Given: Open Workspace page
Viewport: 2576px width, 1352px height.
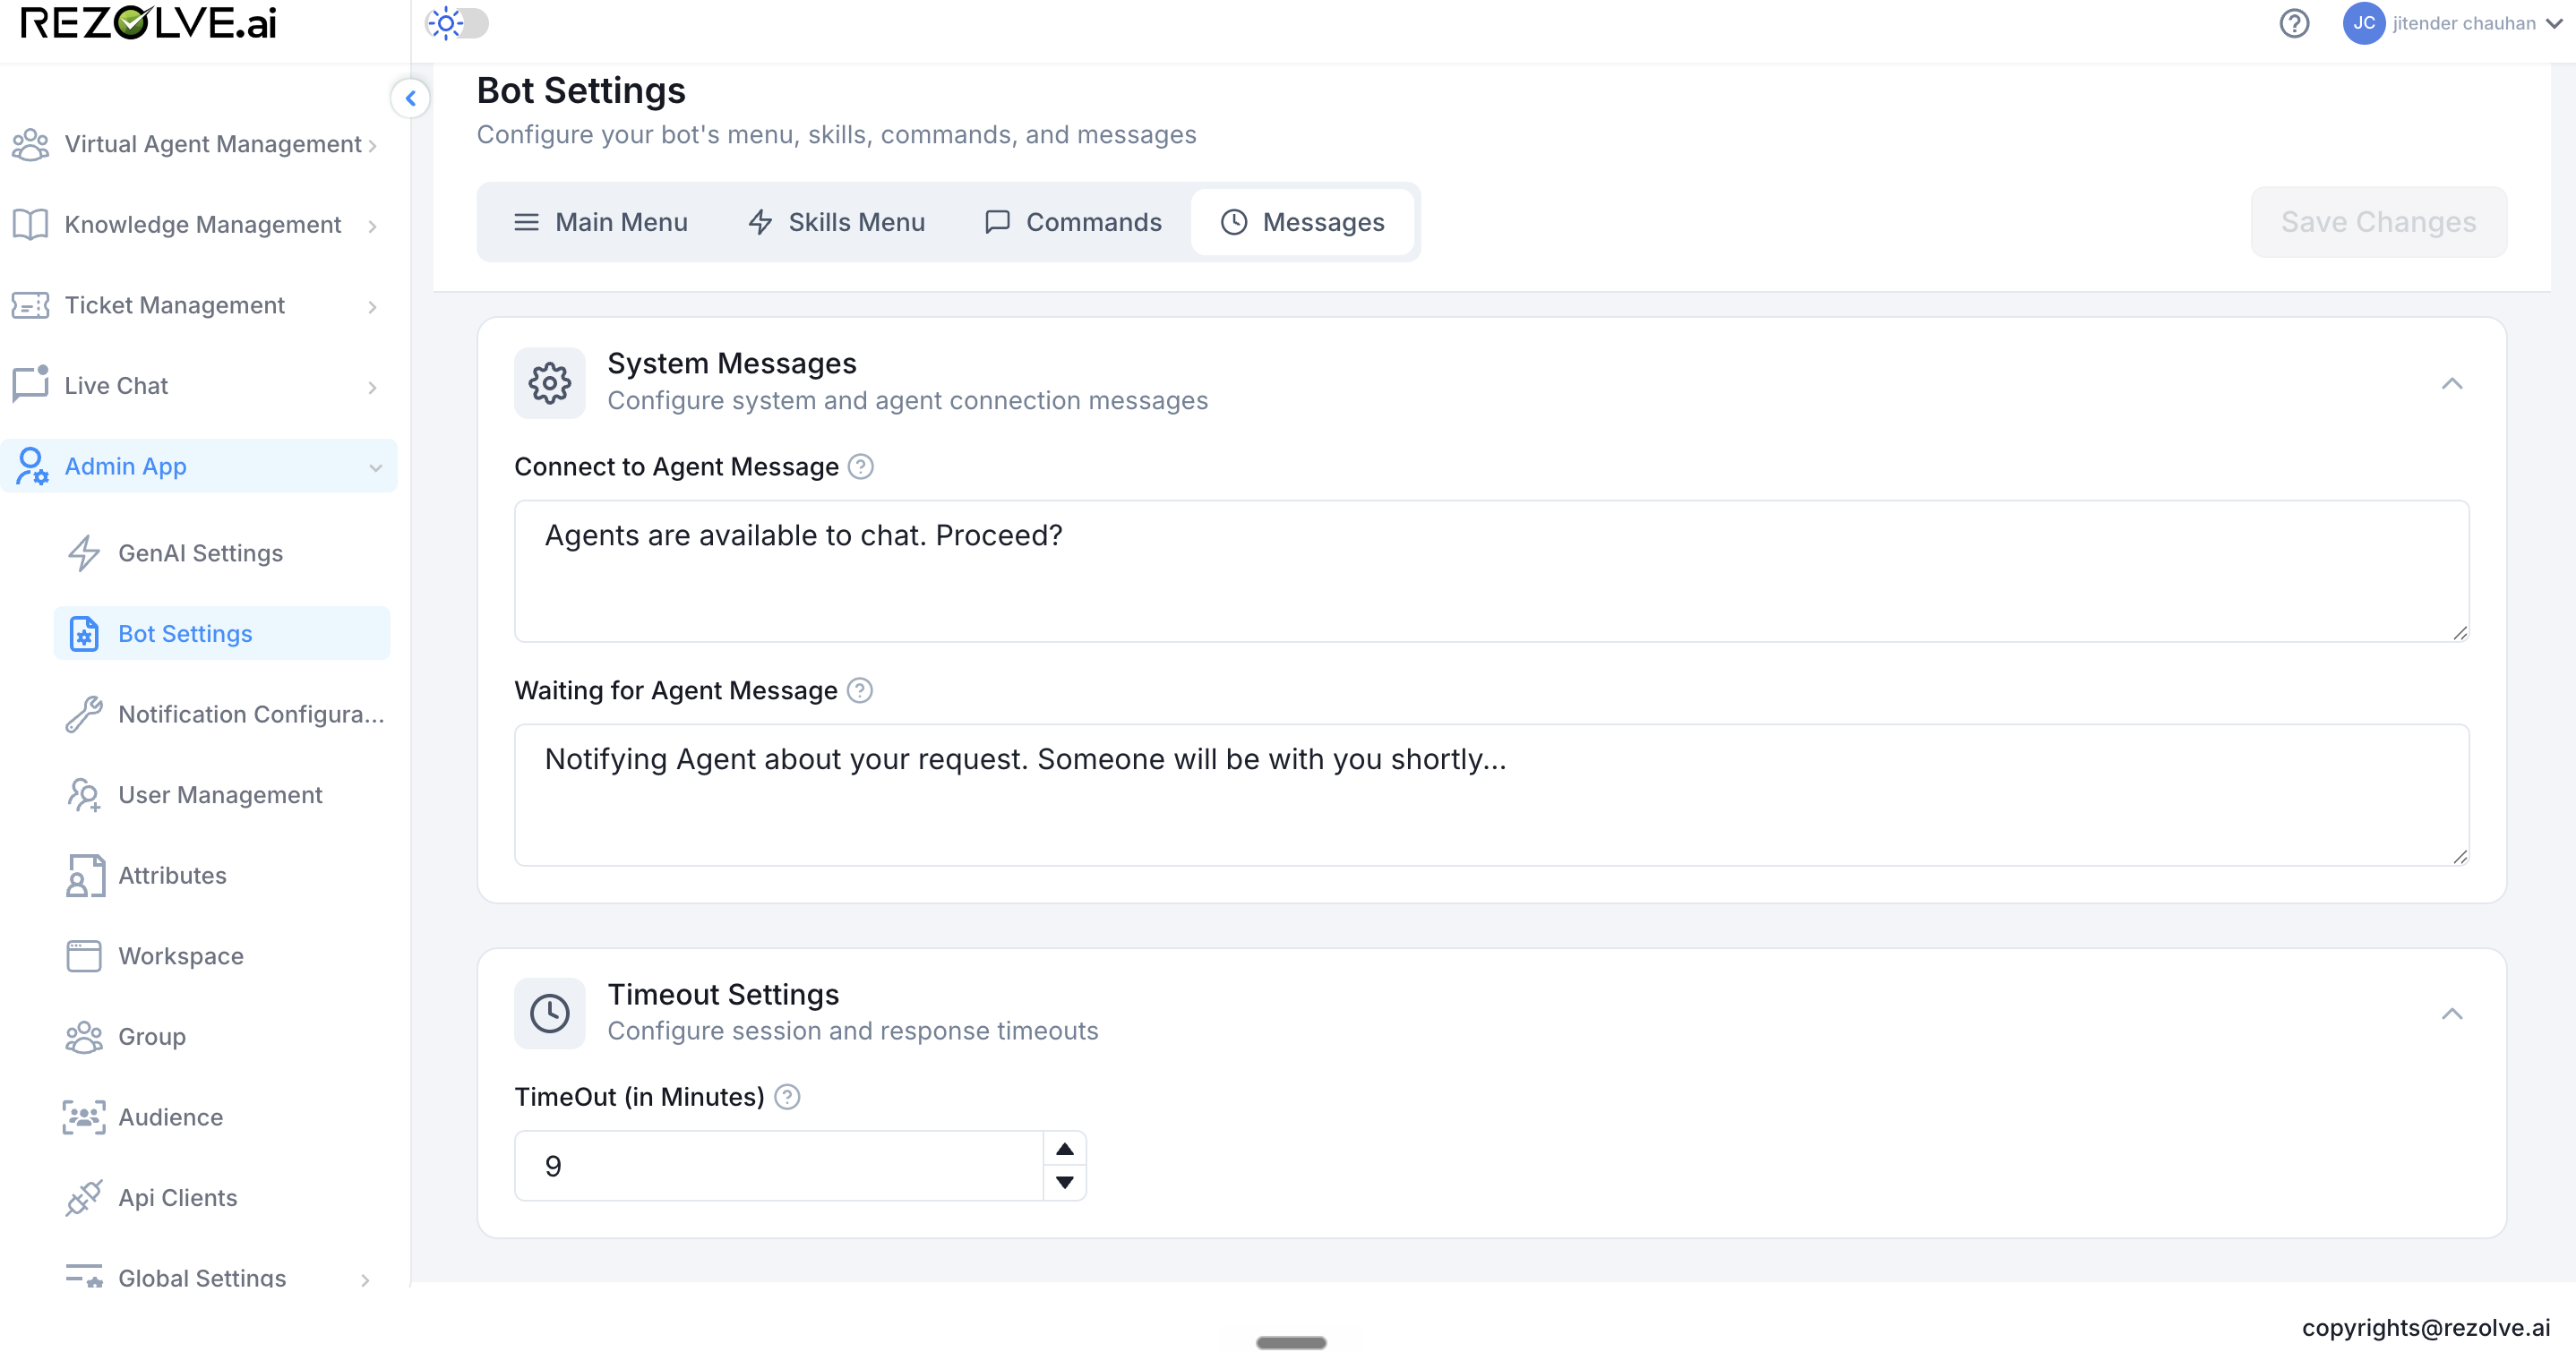Looking at the screenshot, I should tap(180, 956).
